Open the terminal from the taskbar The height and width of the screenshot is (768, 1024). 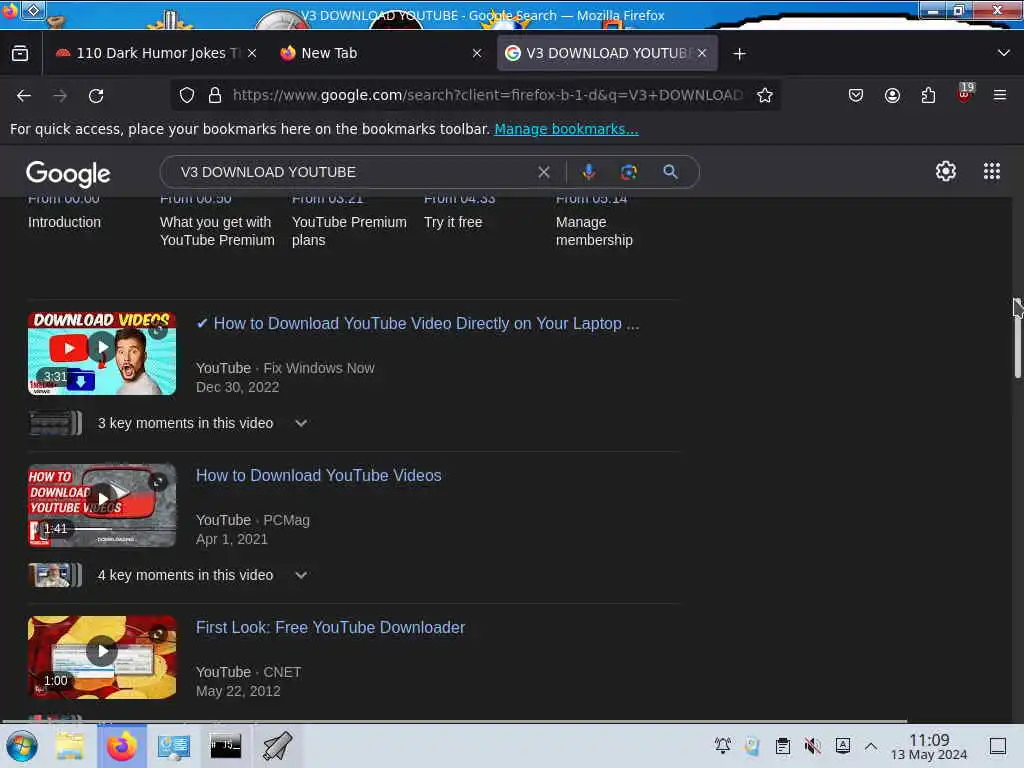225,746
